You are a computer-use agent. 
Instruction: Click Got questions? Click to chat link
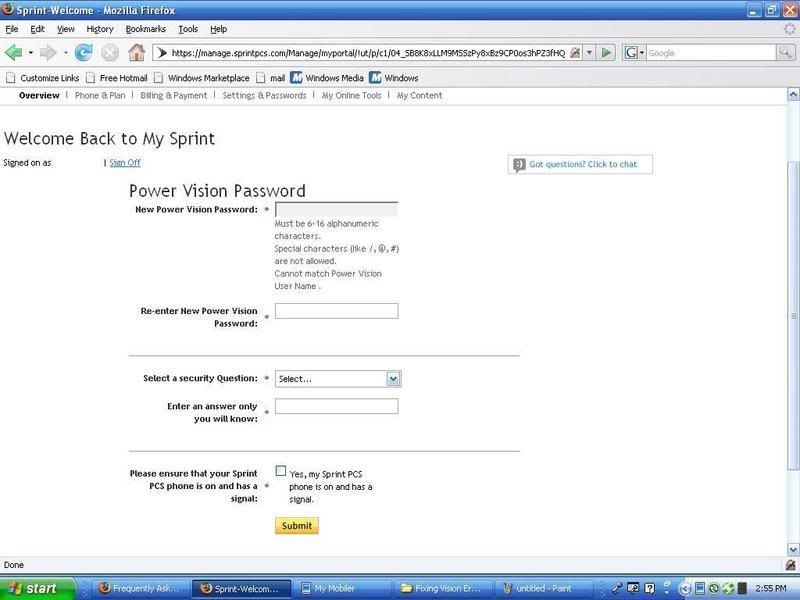pyautogui.click(x=583, y=164)
